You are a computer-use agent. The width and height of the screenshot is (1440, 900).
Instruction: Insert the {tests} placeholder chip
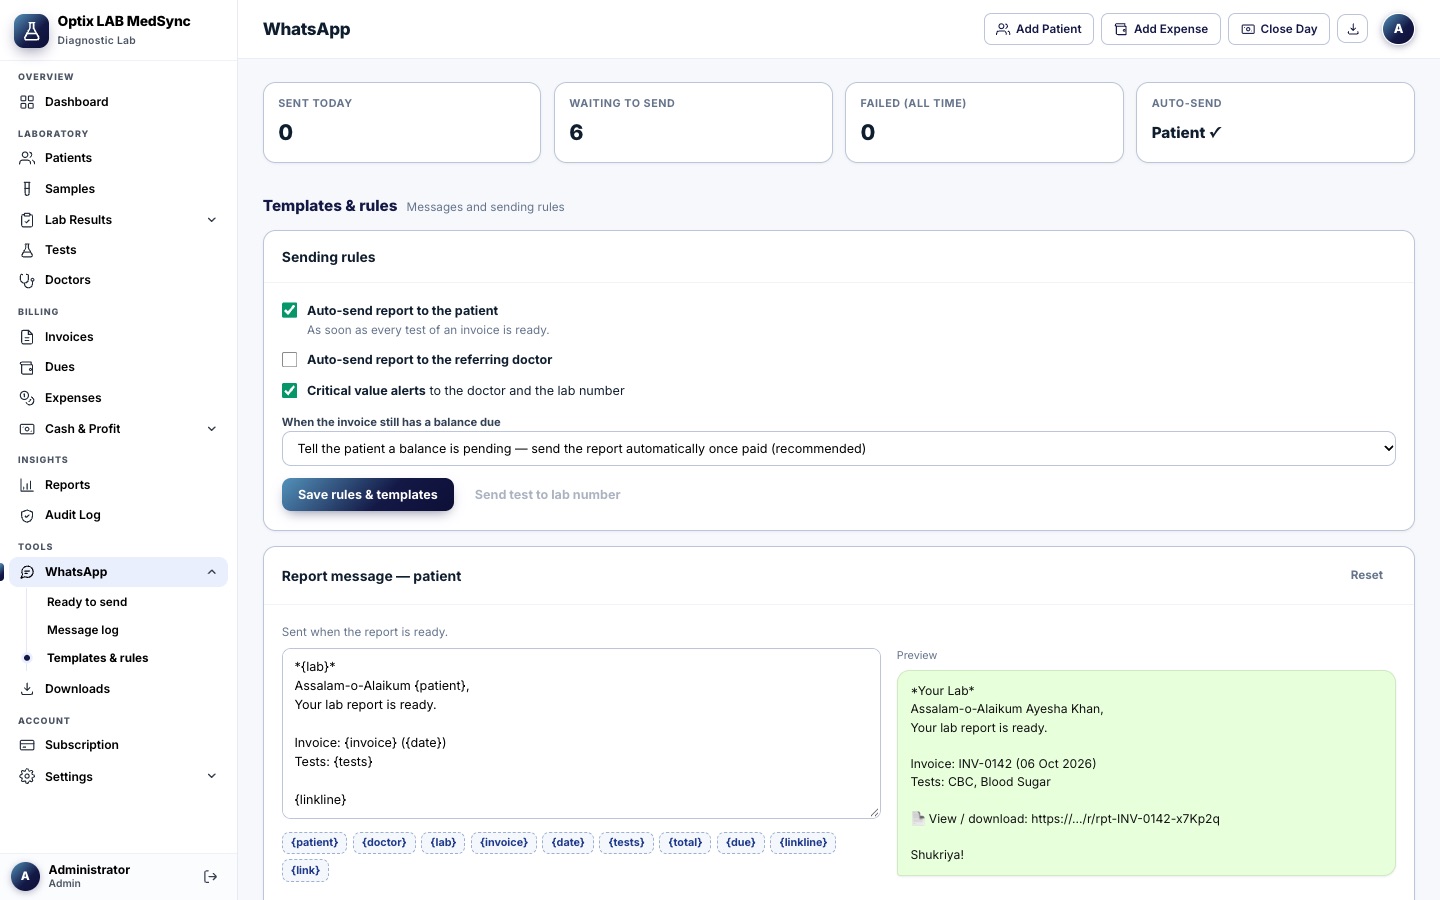(x=627, y=843)
